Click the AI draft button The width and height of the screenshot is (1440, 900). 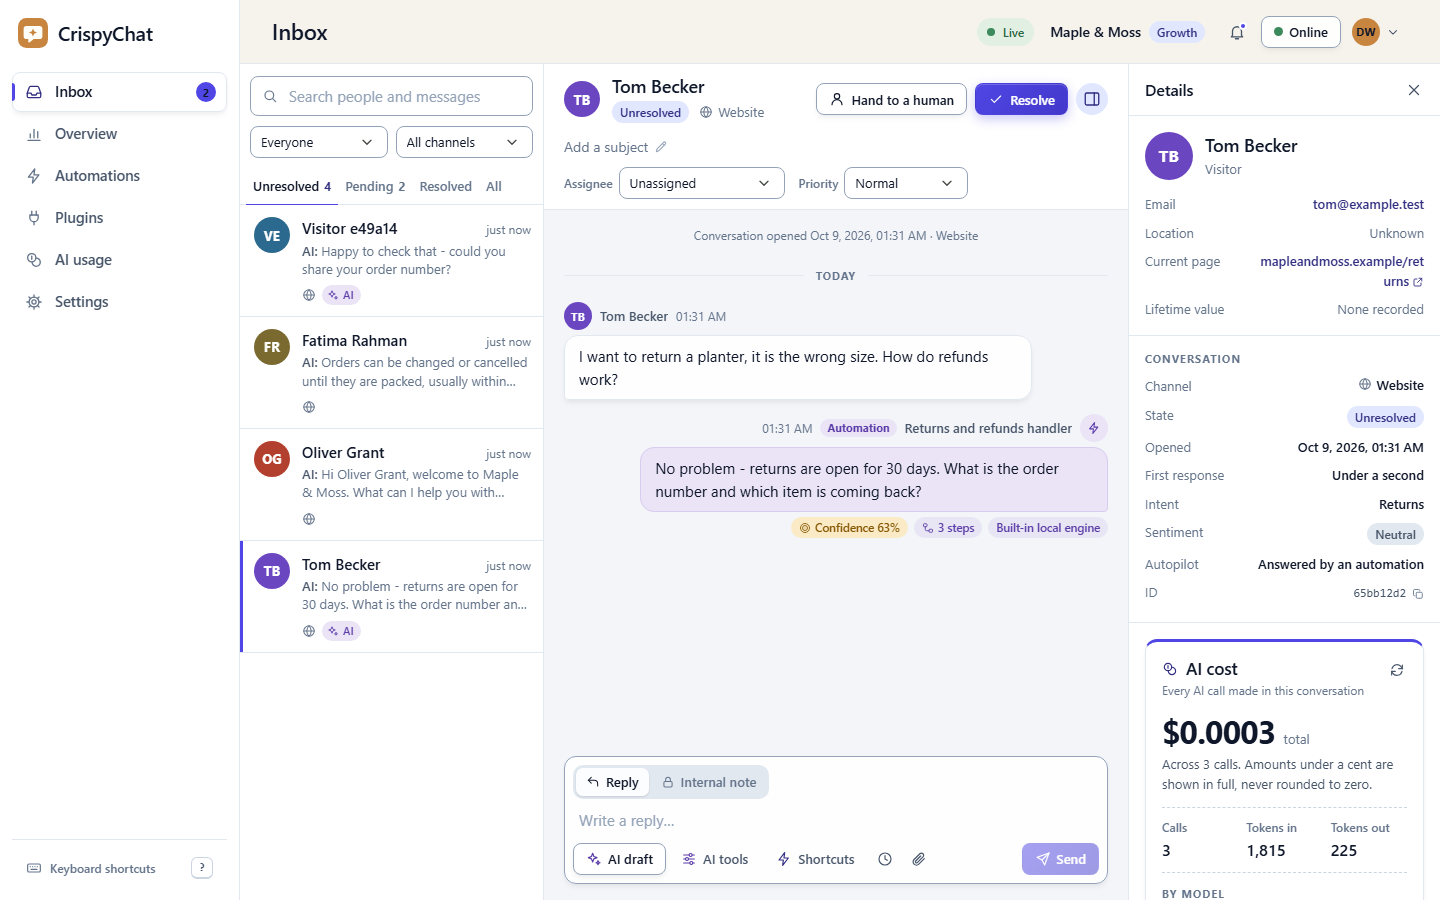[619, 859]
